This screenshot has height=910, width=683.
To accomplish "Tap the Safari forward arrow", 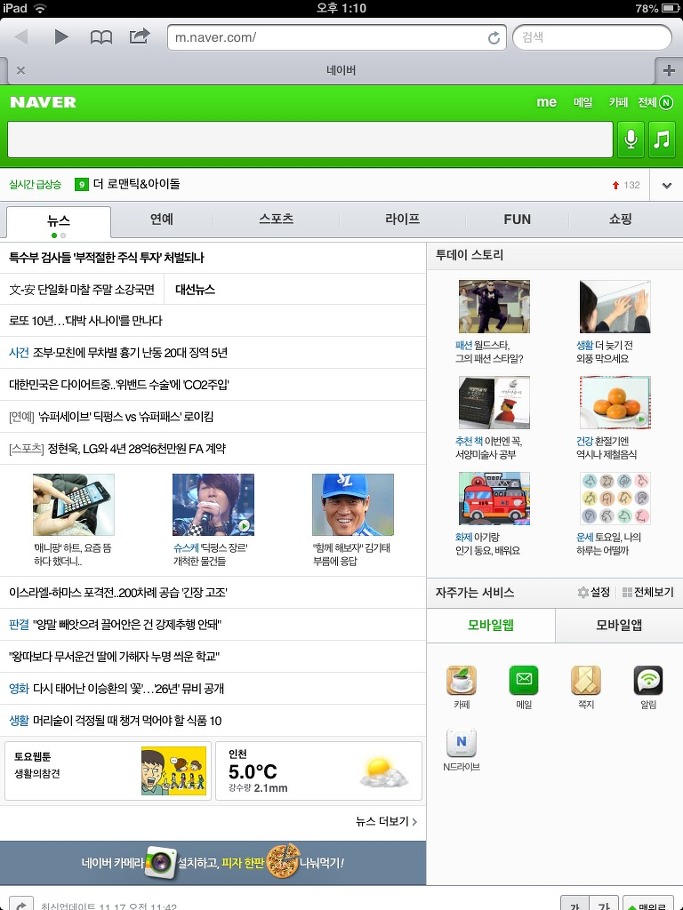I will [60, 37].
